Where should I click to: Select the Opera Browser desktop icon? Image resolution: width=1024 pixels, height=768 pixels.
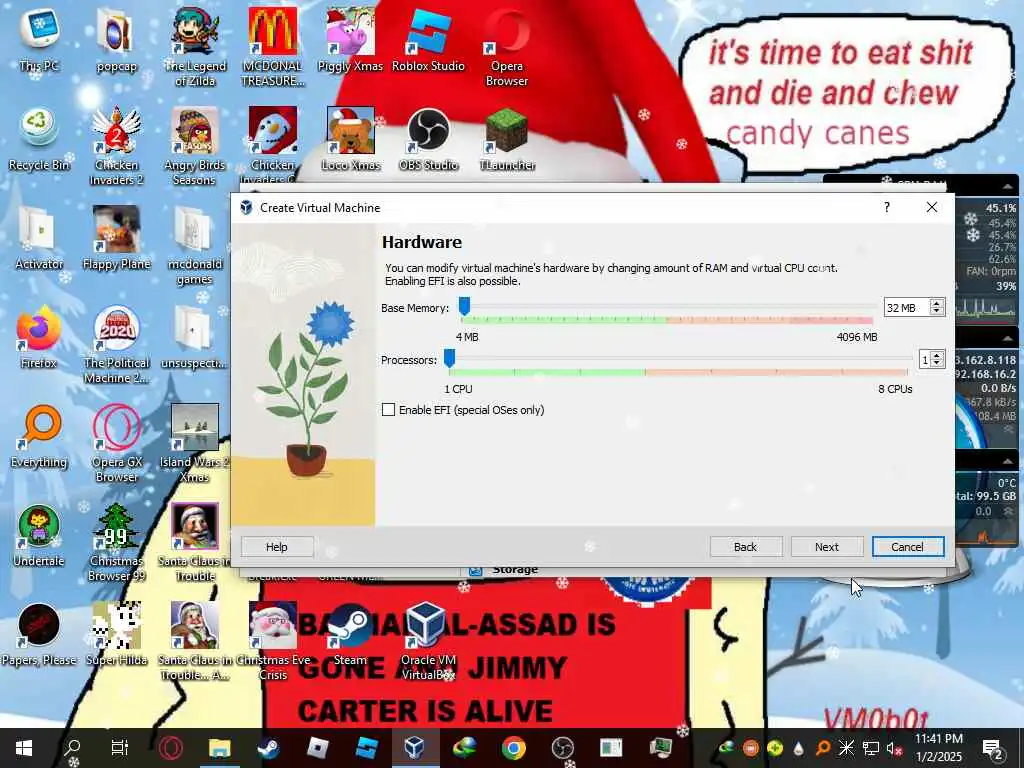point(507,48)
